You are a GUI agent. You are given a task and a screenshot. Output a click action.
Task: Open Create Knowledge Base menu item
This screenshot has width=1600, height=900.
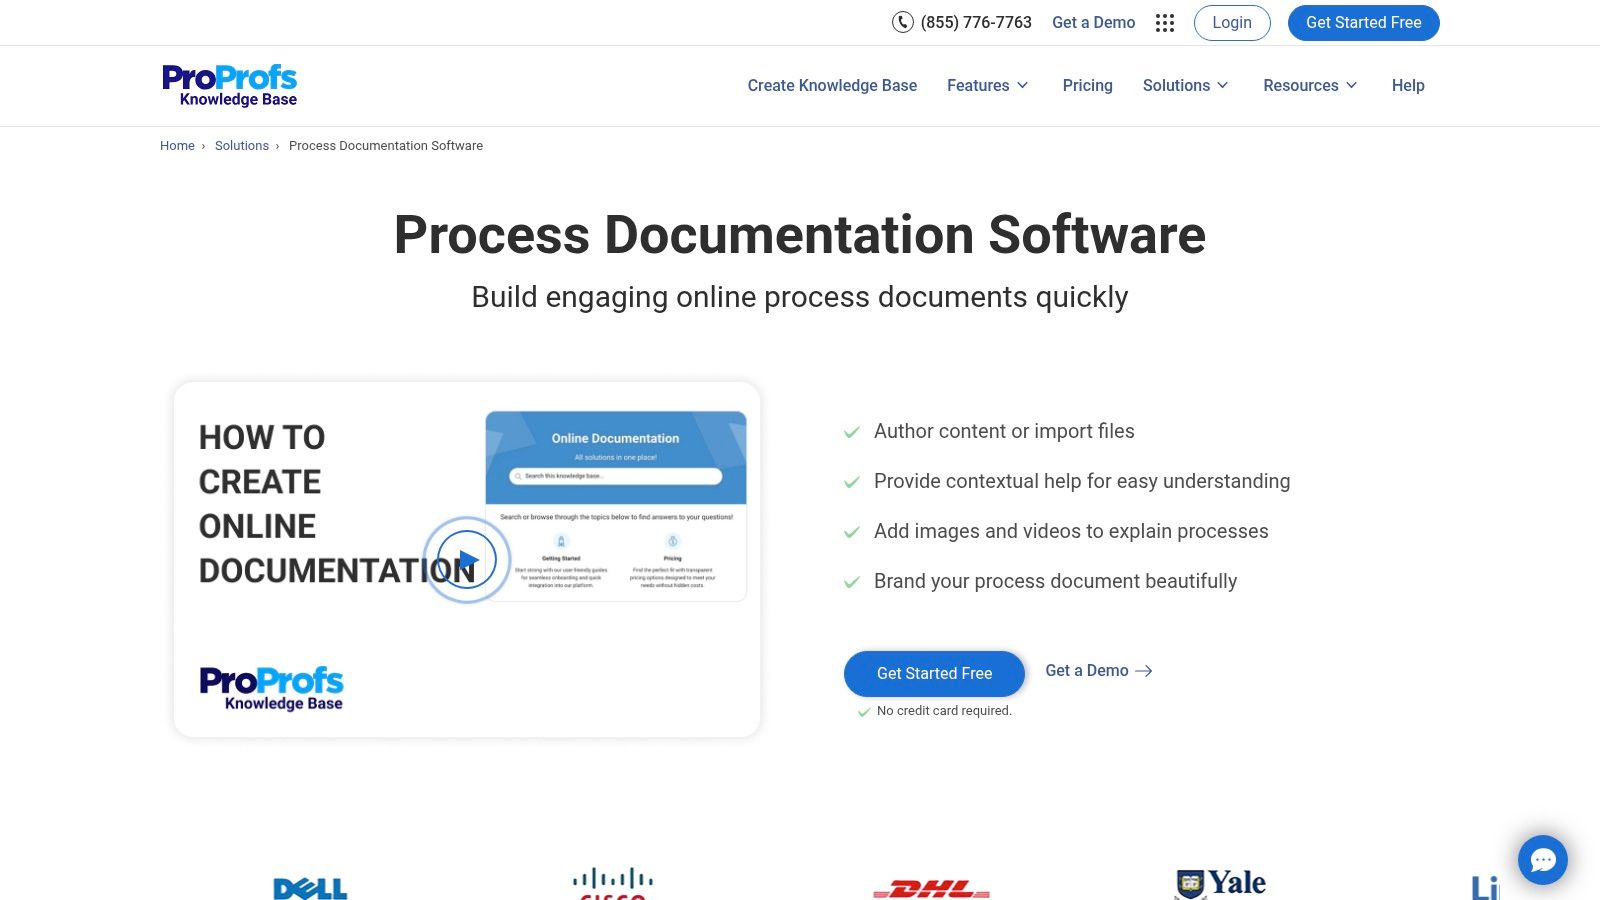coord(832,86)
